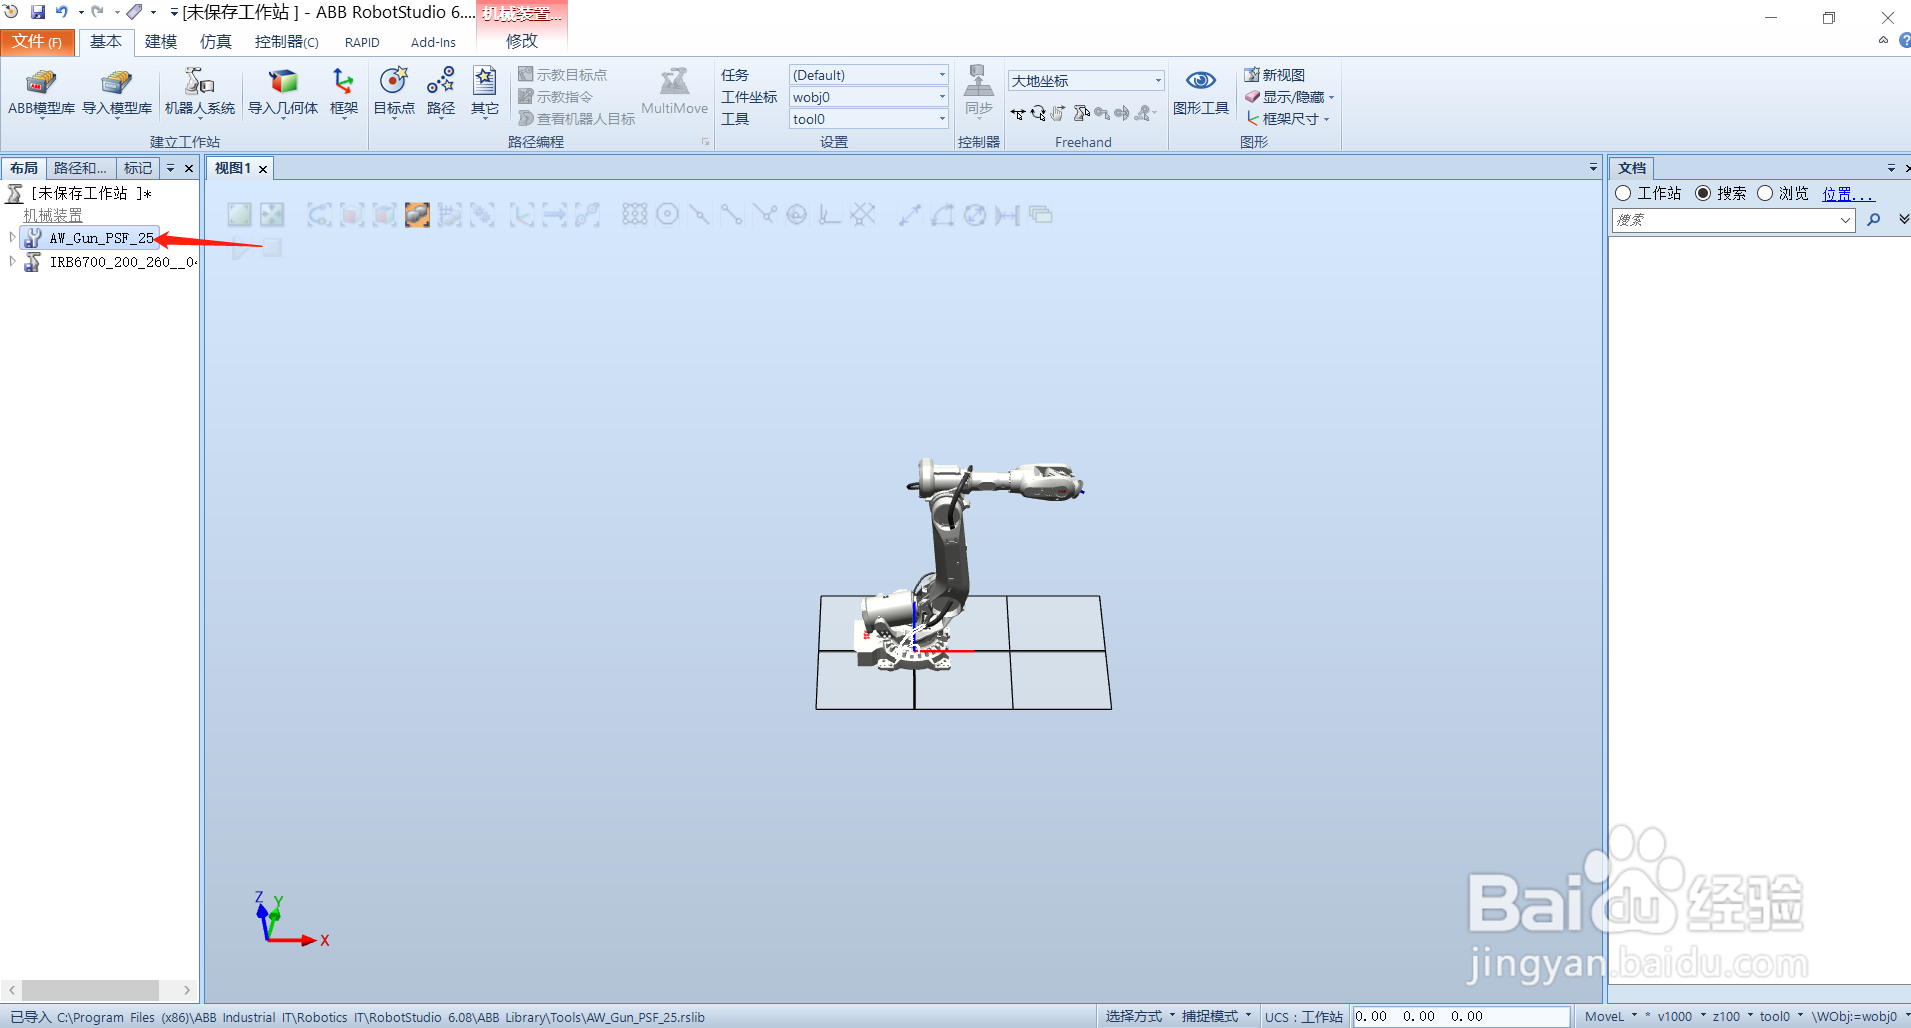Image resolution: width=1911 pixels, height=1028 pixels.
Task: Switch to the 修改 ribbon tab
Action: 522,41
